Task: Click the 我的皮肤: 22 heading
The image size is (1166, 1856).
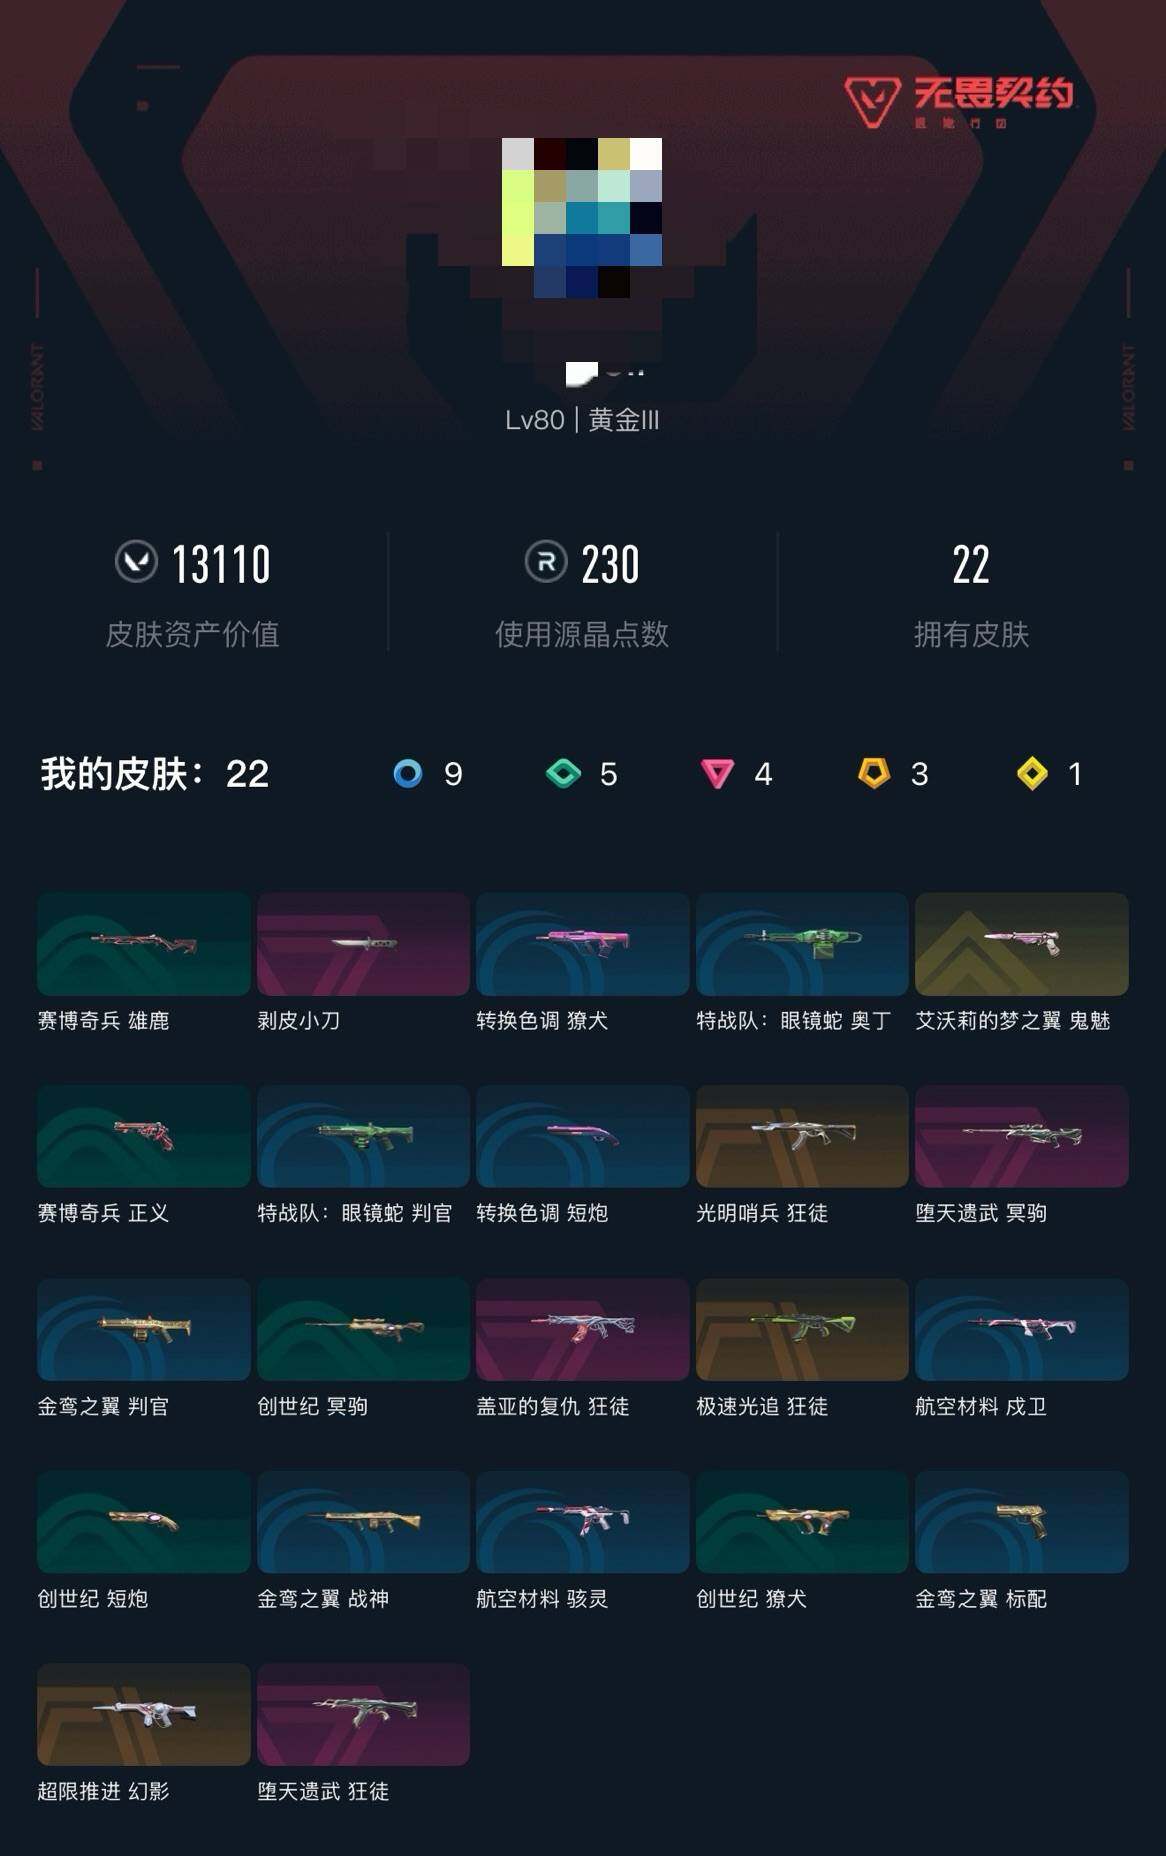Action: (155, 774)
